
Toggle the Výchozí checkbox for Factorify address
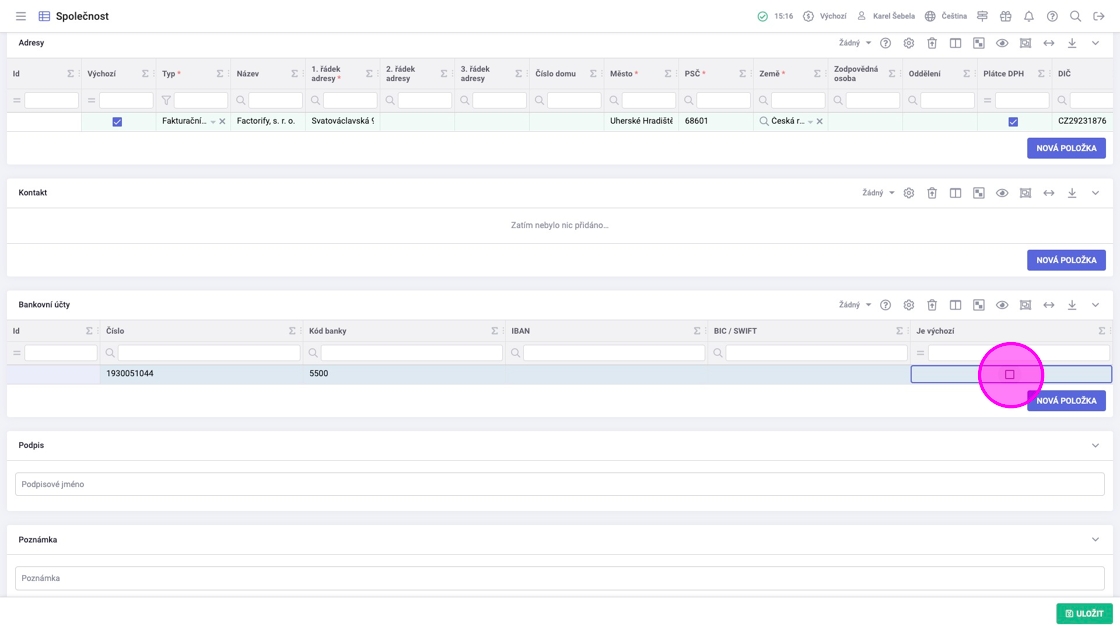click(x=117, y=121)
